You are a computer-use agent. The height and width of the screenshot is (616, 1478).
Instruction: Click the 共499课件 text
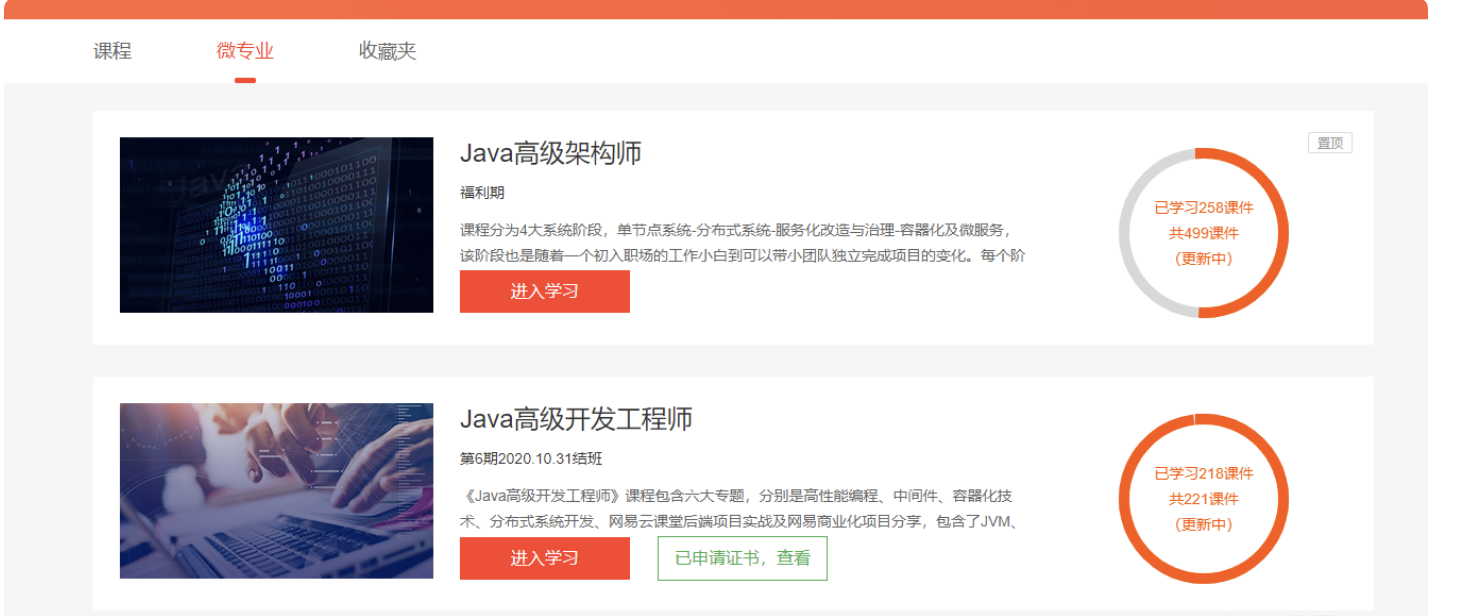point(1204,233)
